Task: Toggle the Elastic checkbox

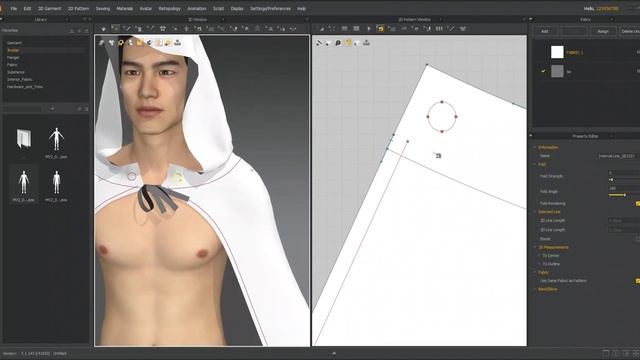Action: coord(638,239)
